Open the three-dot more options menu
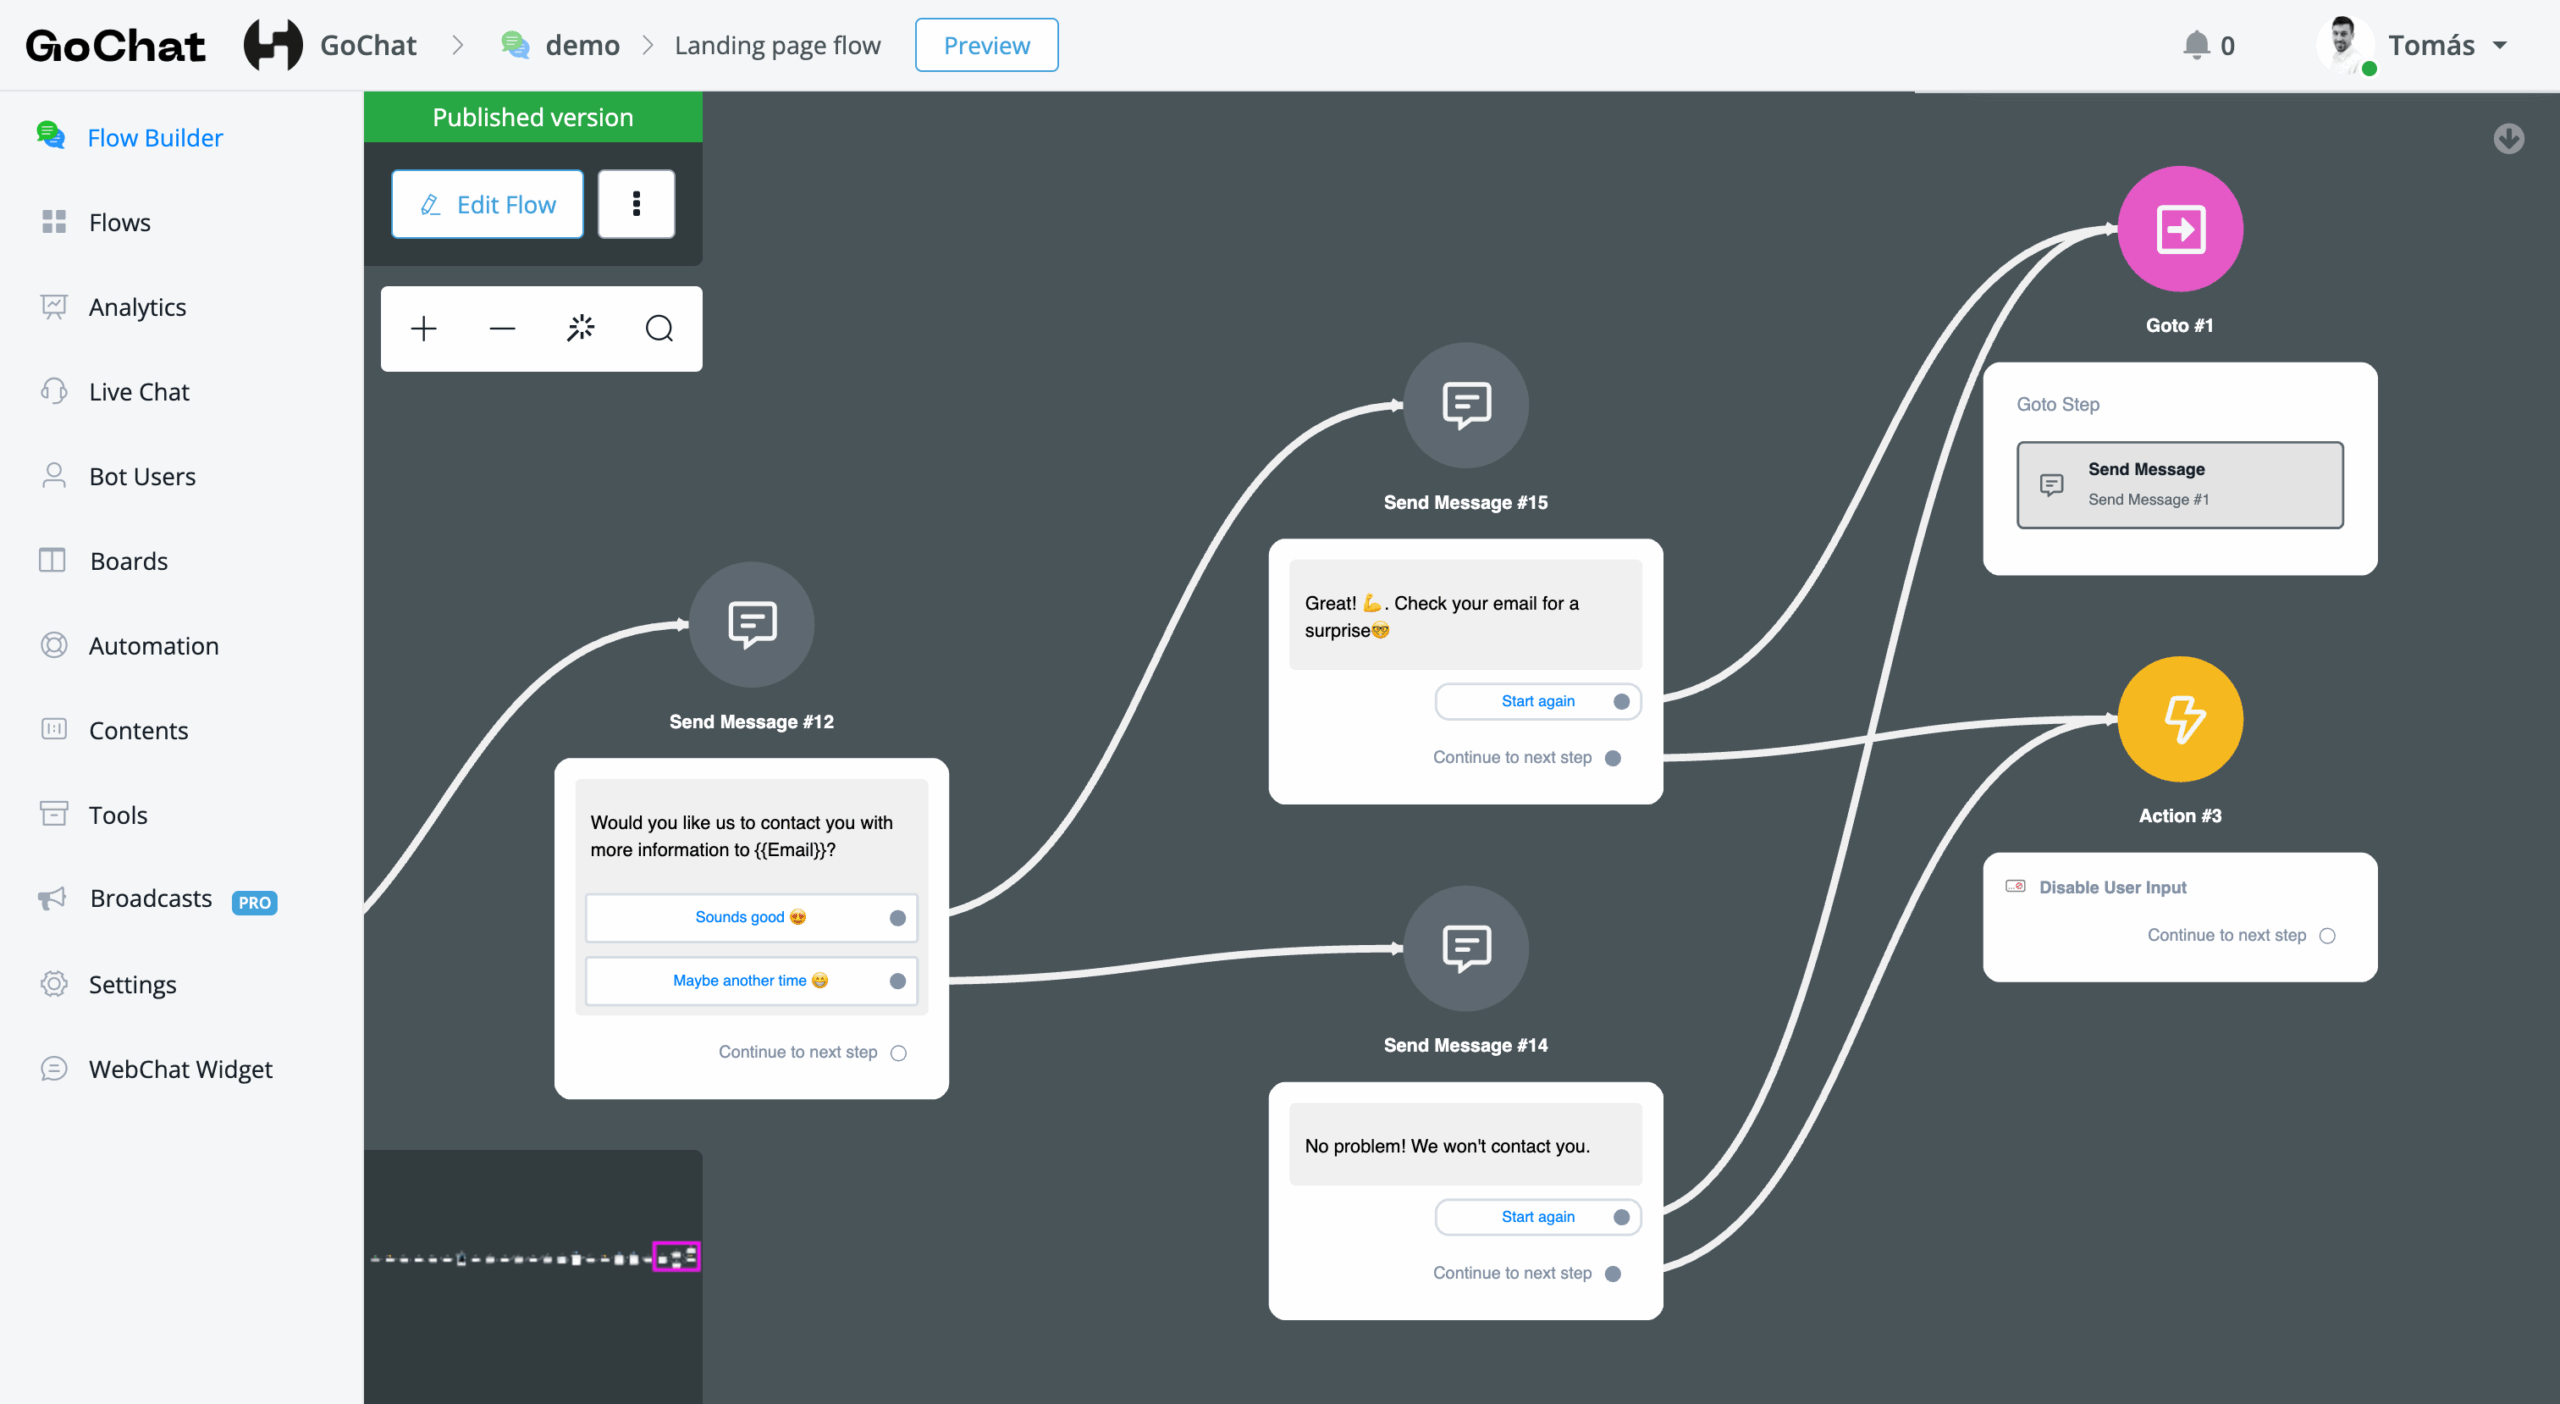2560x1404 pixels. click(636, 204)
